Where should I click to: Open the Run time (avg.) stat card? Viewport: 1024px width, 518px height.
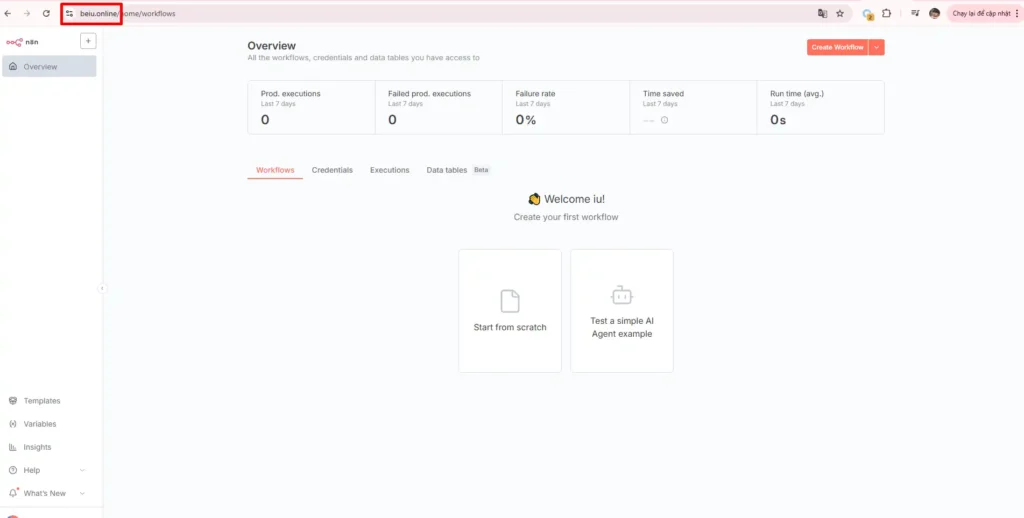(821, 108)
